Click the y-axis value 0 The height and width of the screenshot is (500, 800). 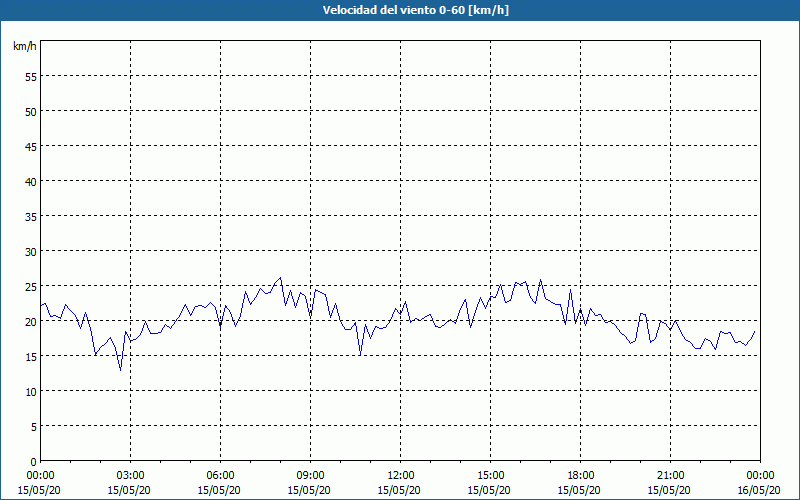click(x=34, y=462)
